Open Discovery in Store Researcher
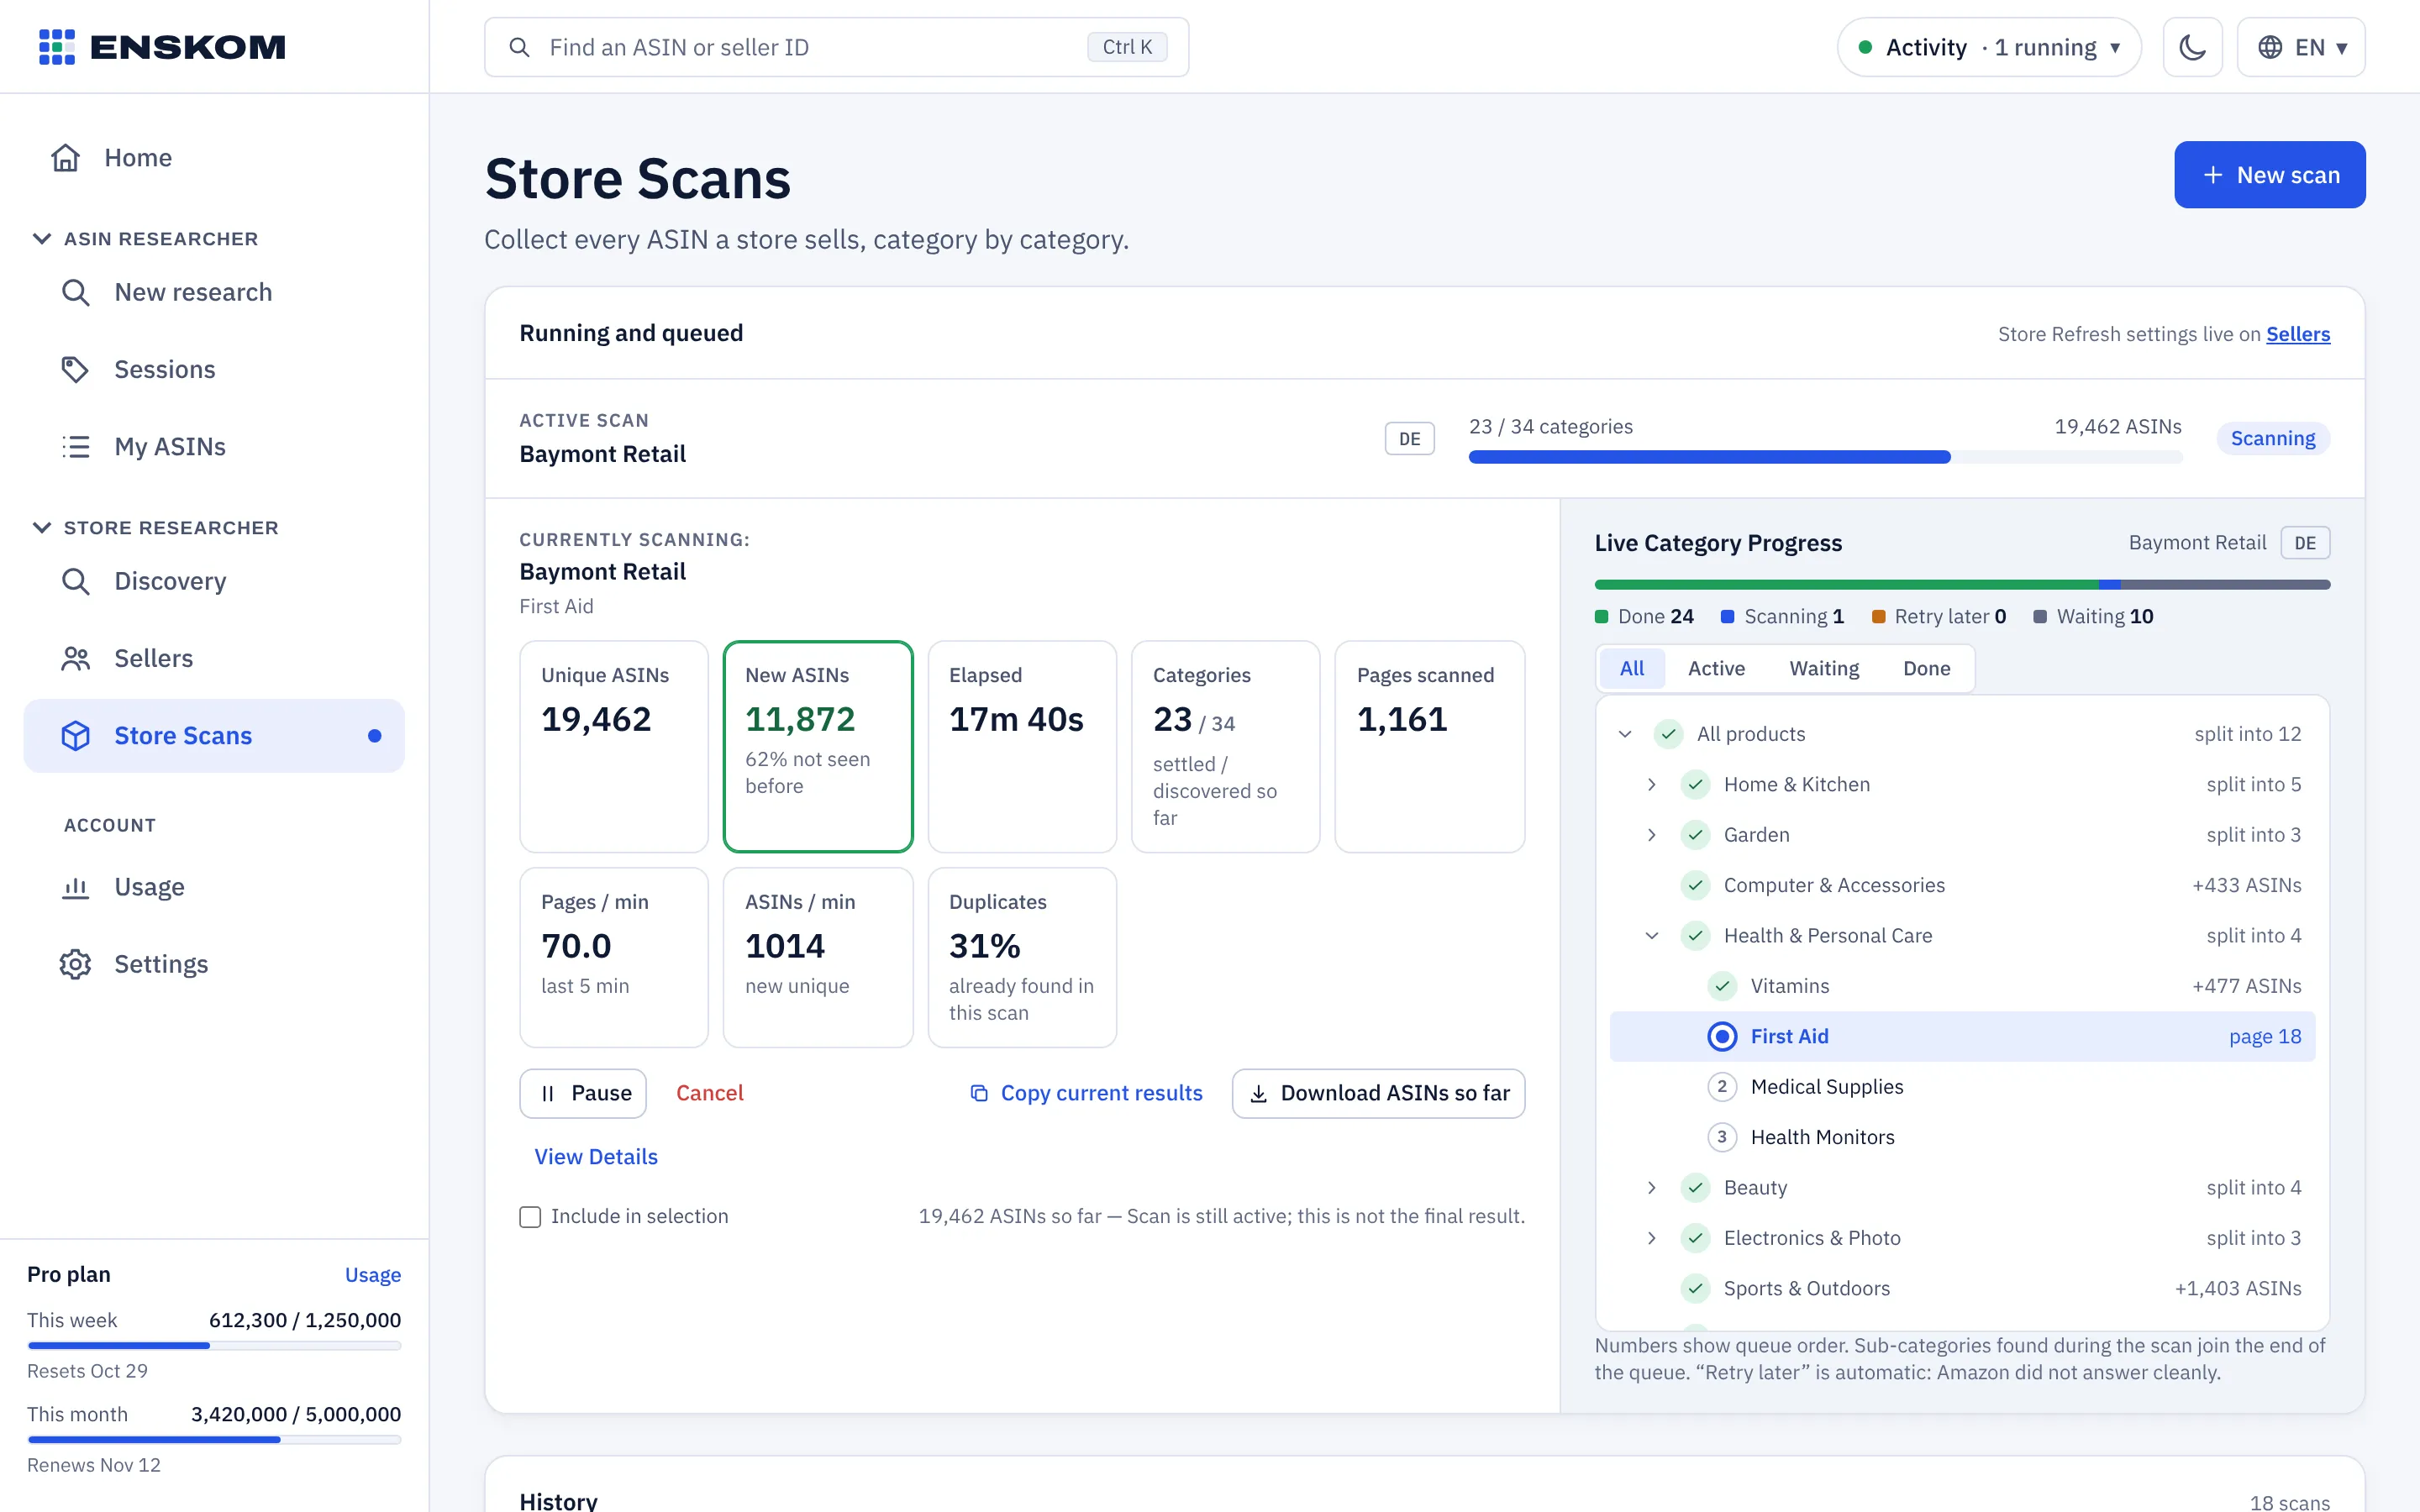The image size is (2420, 1512). coord(214,581)
